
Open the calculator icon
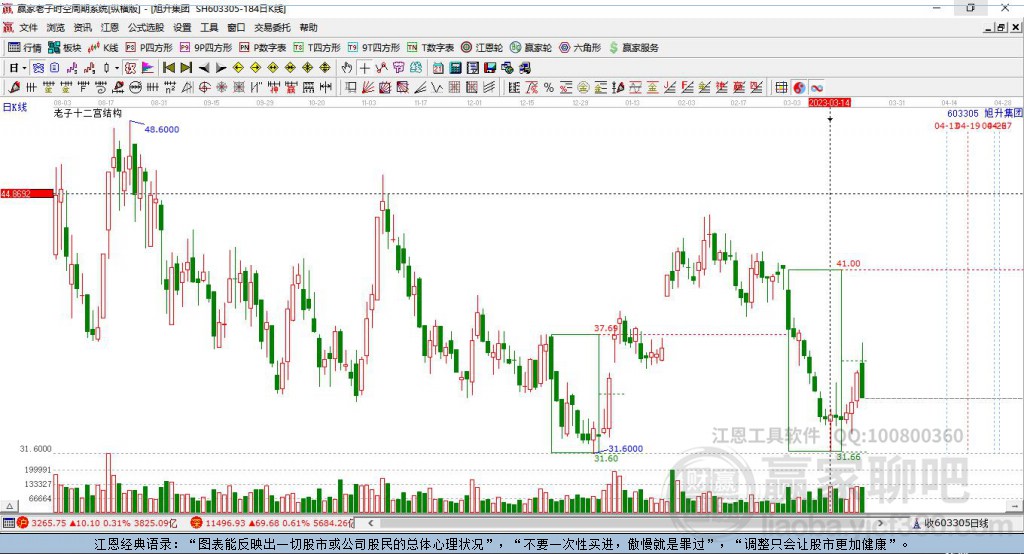[x=455, y=68]
